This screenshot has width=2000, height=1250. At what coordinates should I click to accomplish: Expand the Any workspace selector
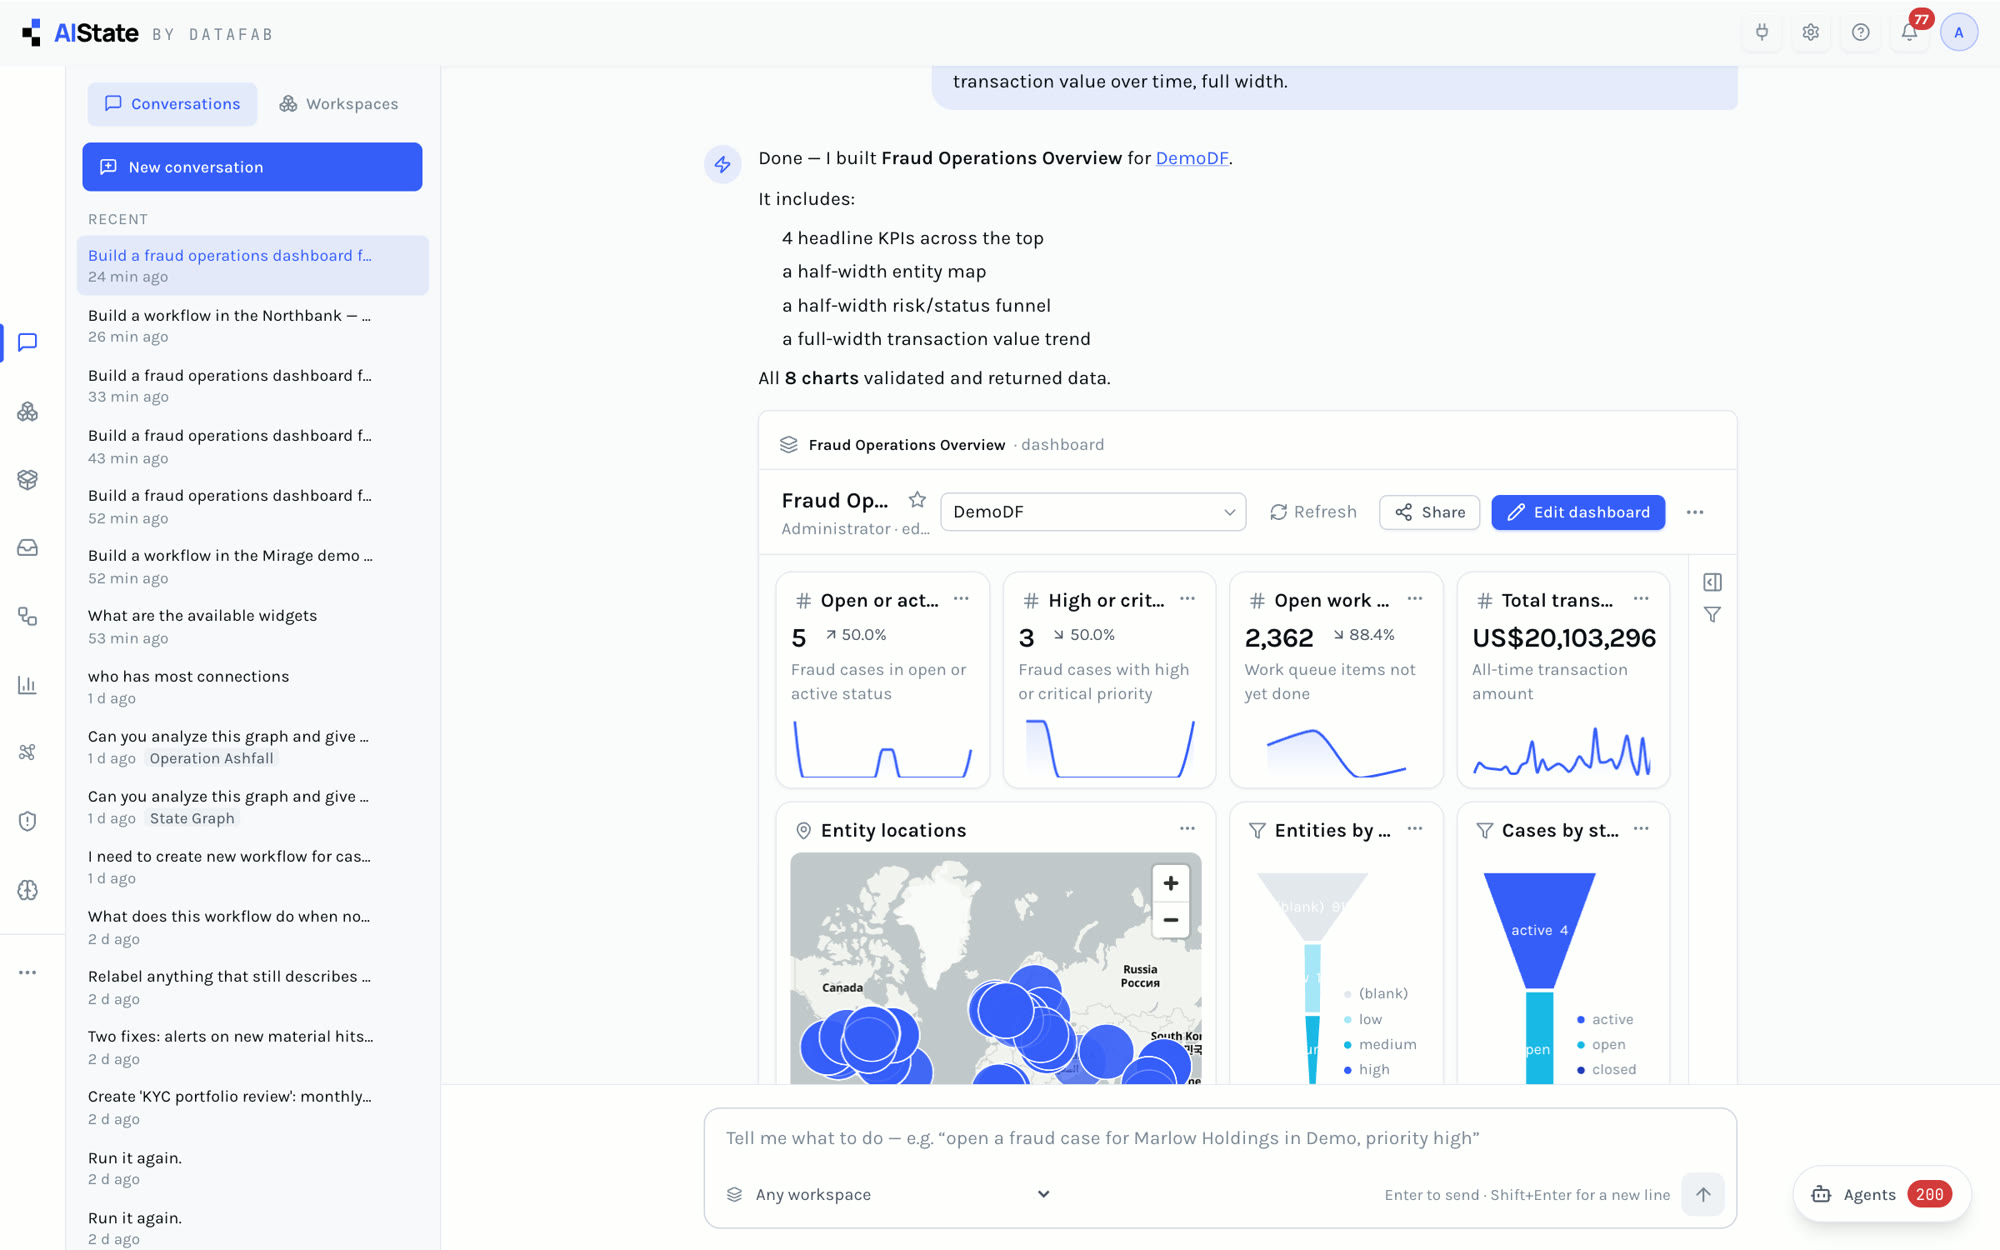889,1194
